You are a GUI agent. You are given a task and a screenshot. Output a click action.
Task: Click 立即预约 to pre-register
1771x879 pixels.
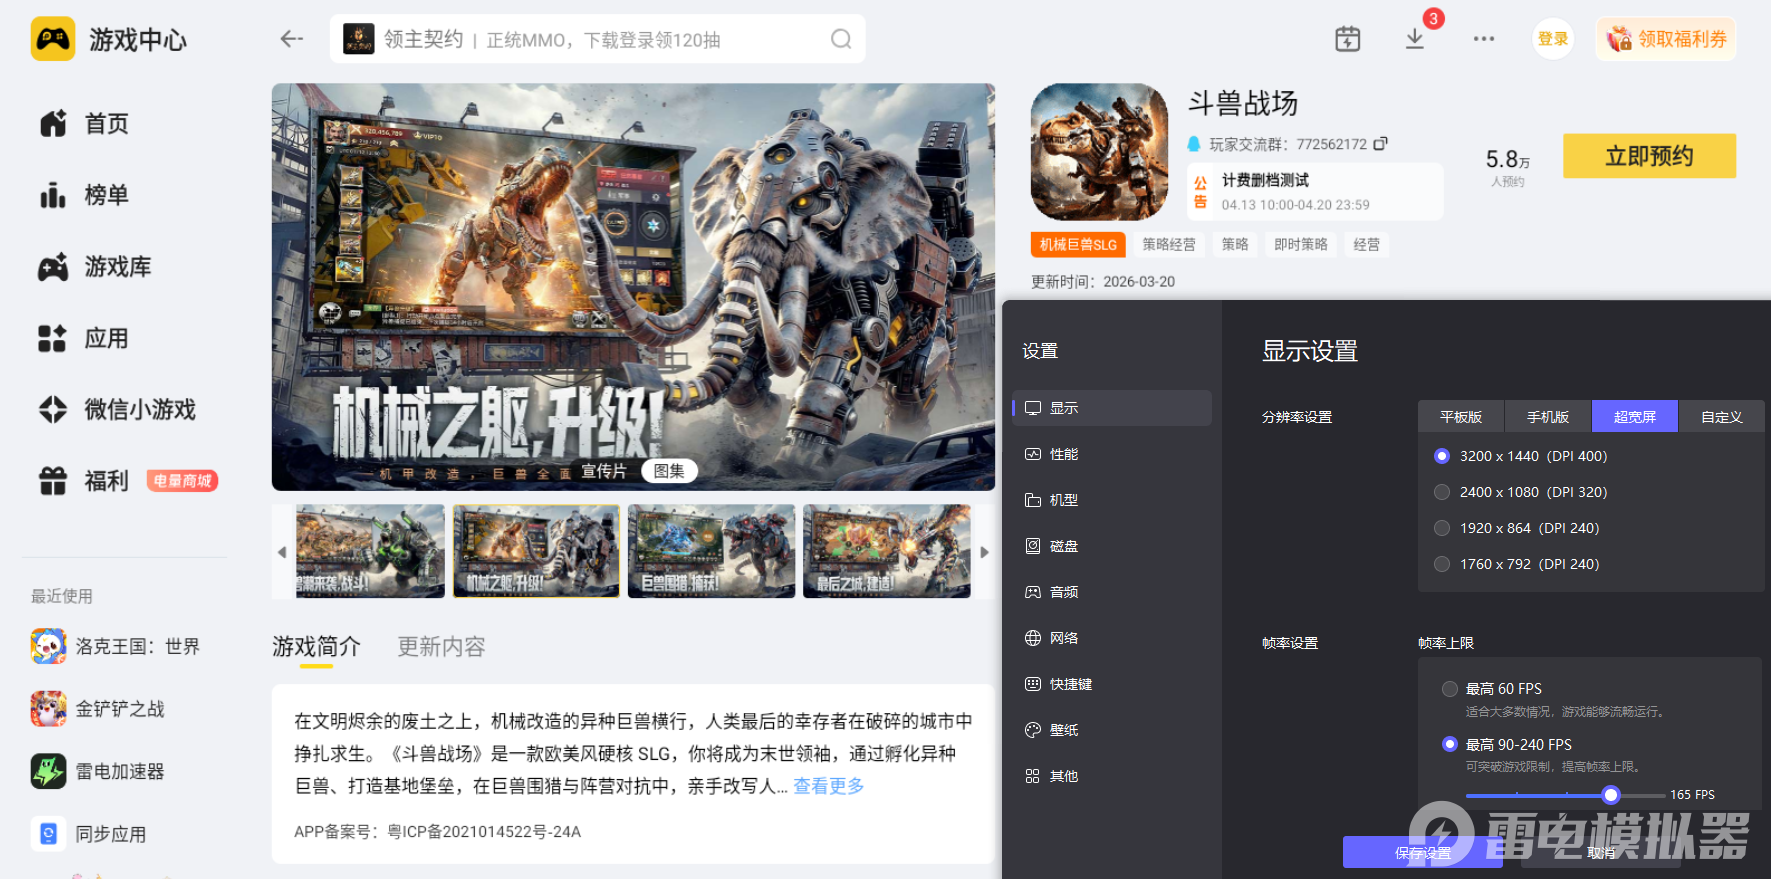tap(1650, 156)
